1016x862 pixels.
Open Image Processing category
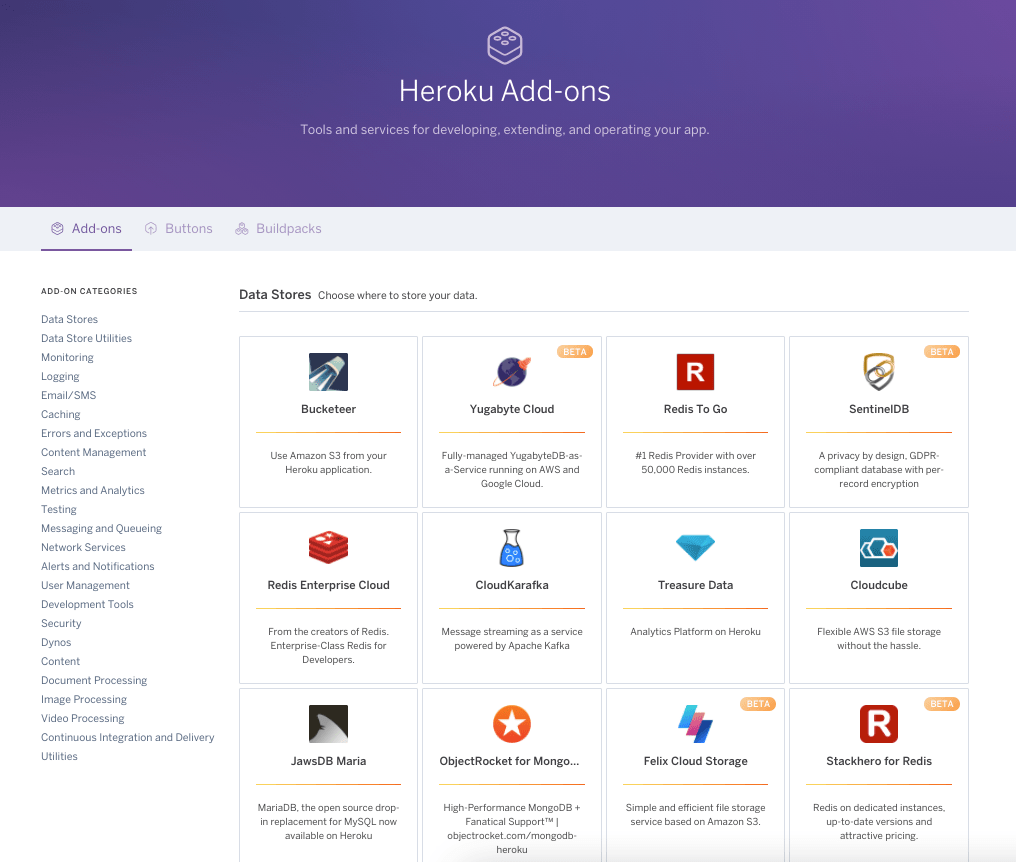[84, 700]
